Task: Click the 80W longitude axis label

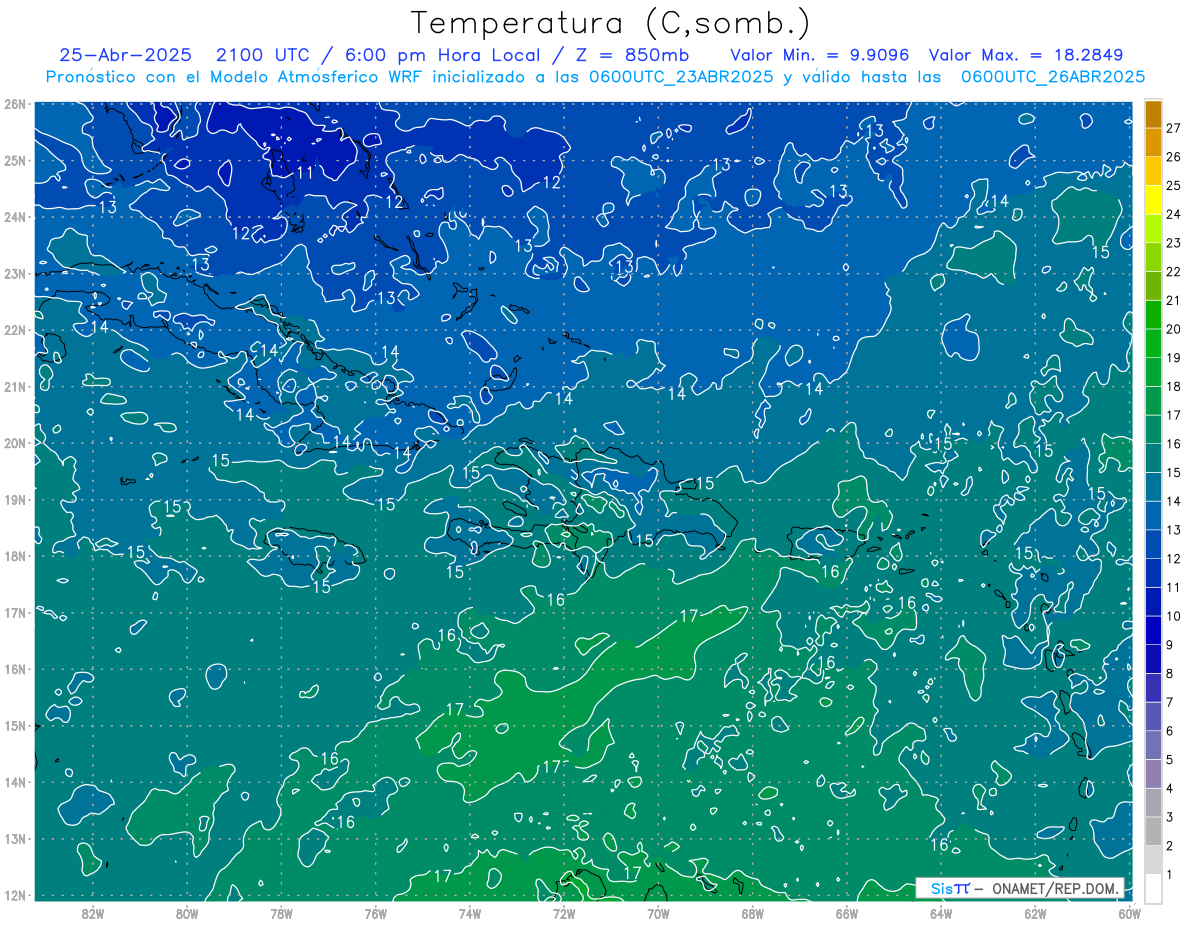Action: [x=187, y=913]
